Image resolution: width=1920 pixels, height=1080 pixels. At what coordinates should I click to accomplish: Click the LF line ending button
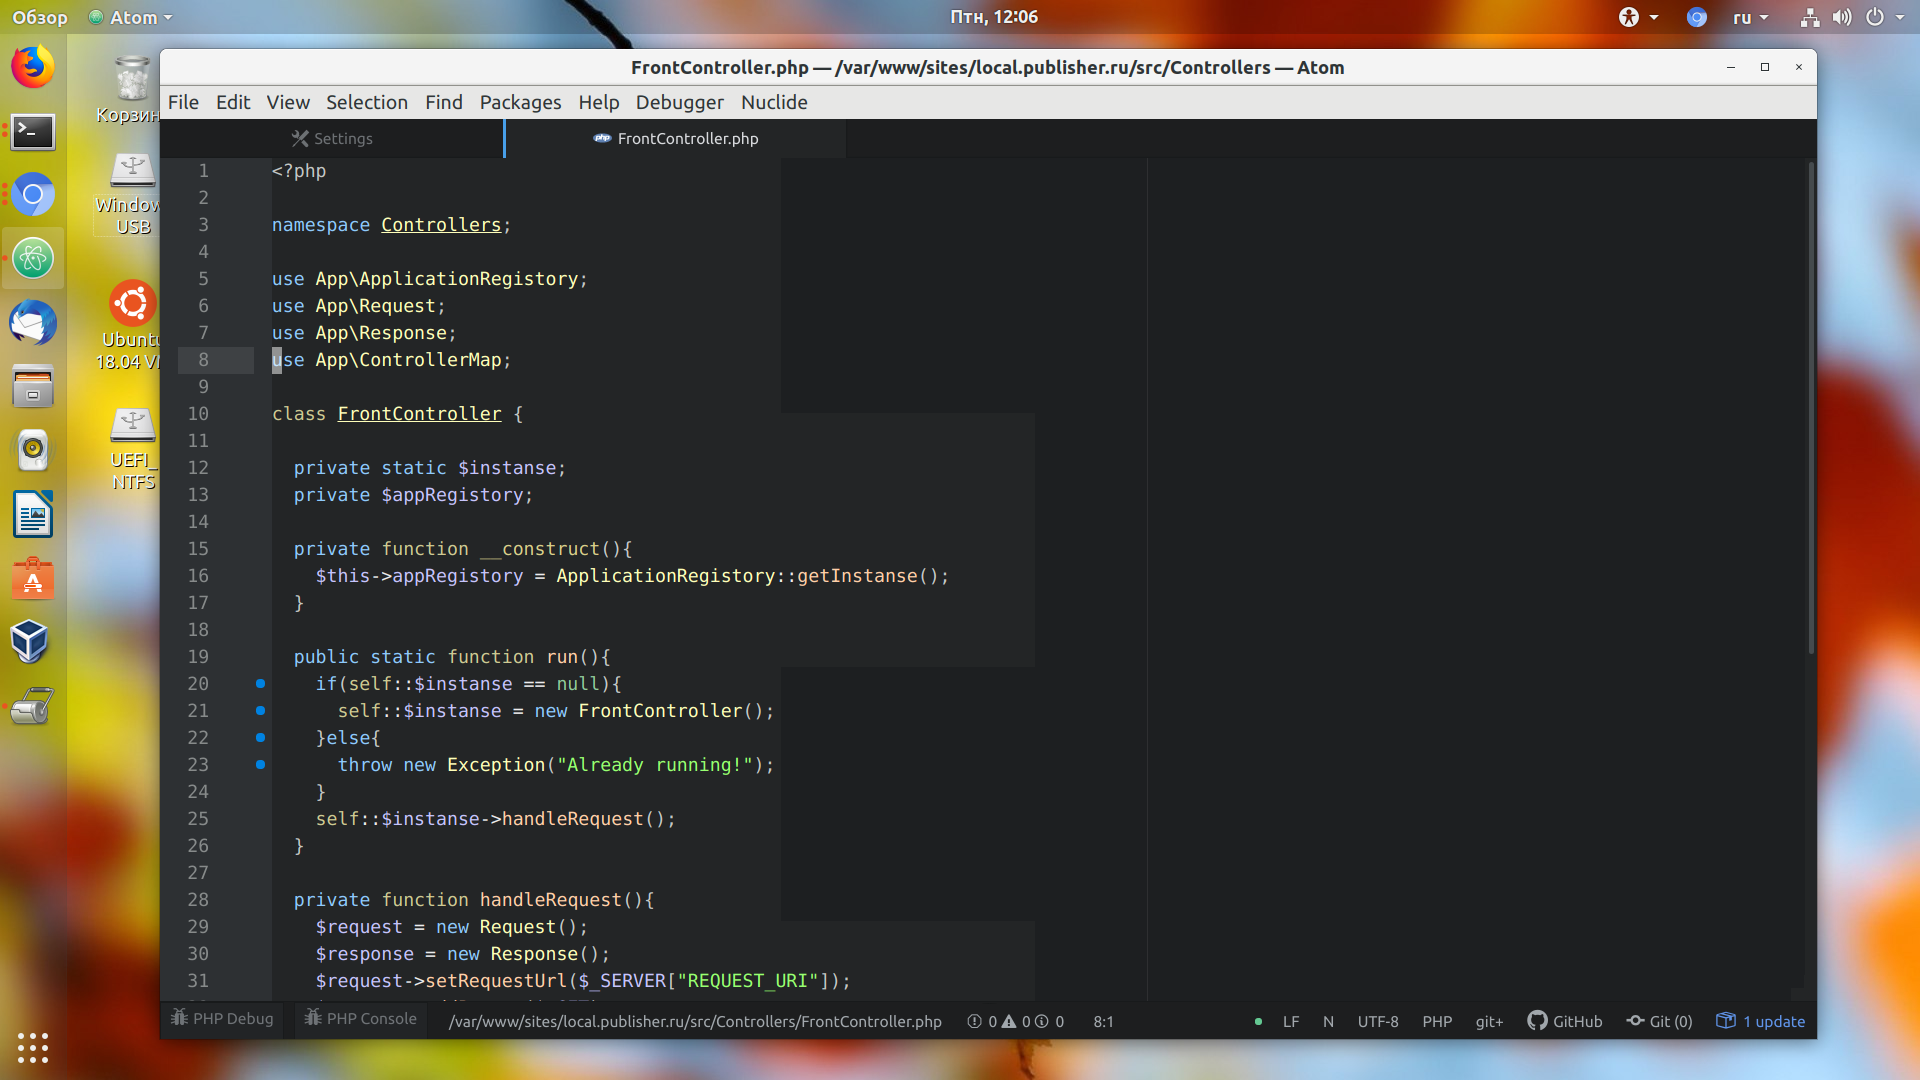point(1291,1021)
